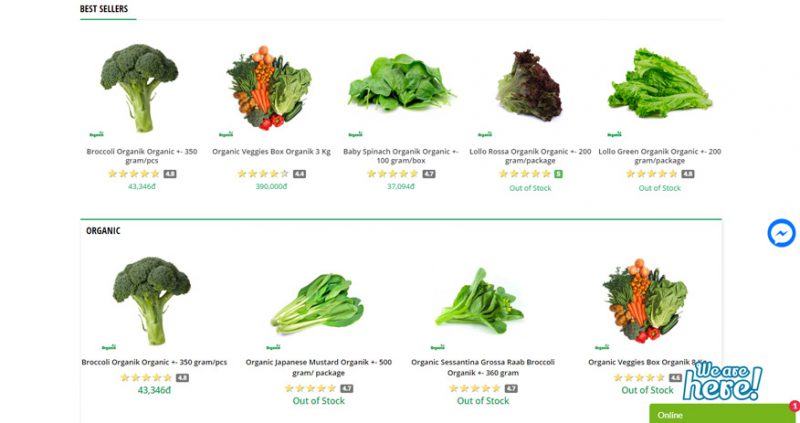The image size is (800, 423).
Task: Click green 5 rating badge for Lollo Rossa
Action: click(x=558, y=174)
